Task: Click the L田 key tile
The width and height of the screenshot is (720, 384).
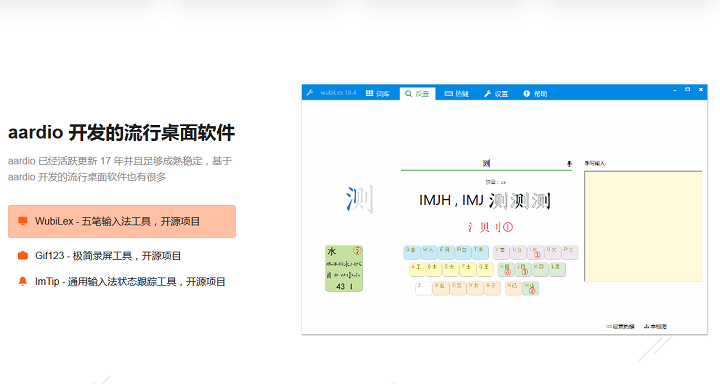Action: tap(557, 270)
